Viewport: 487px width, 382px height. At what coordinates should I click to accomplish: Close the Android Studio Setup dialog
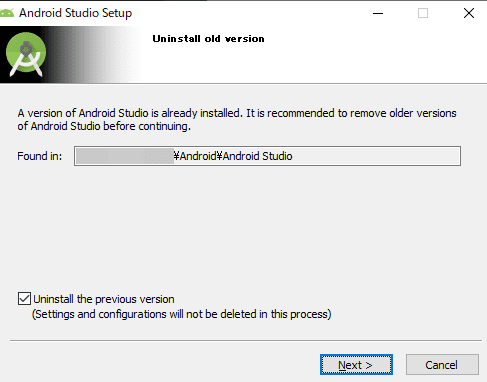click(x=469, y=13)
